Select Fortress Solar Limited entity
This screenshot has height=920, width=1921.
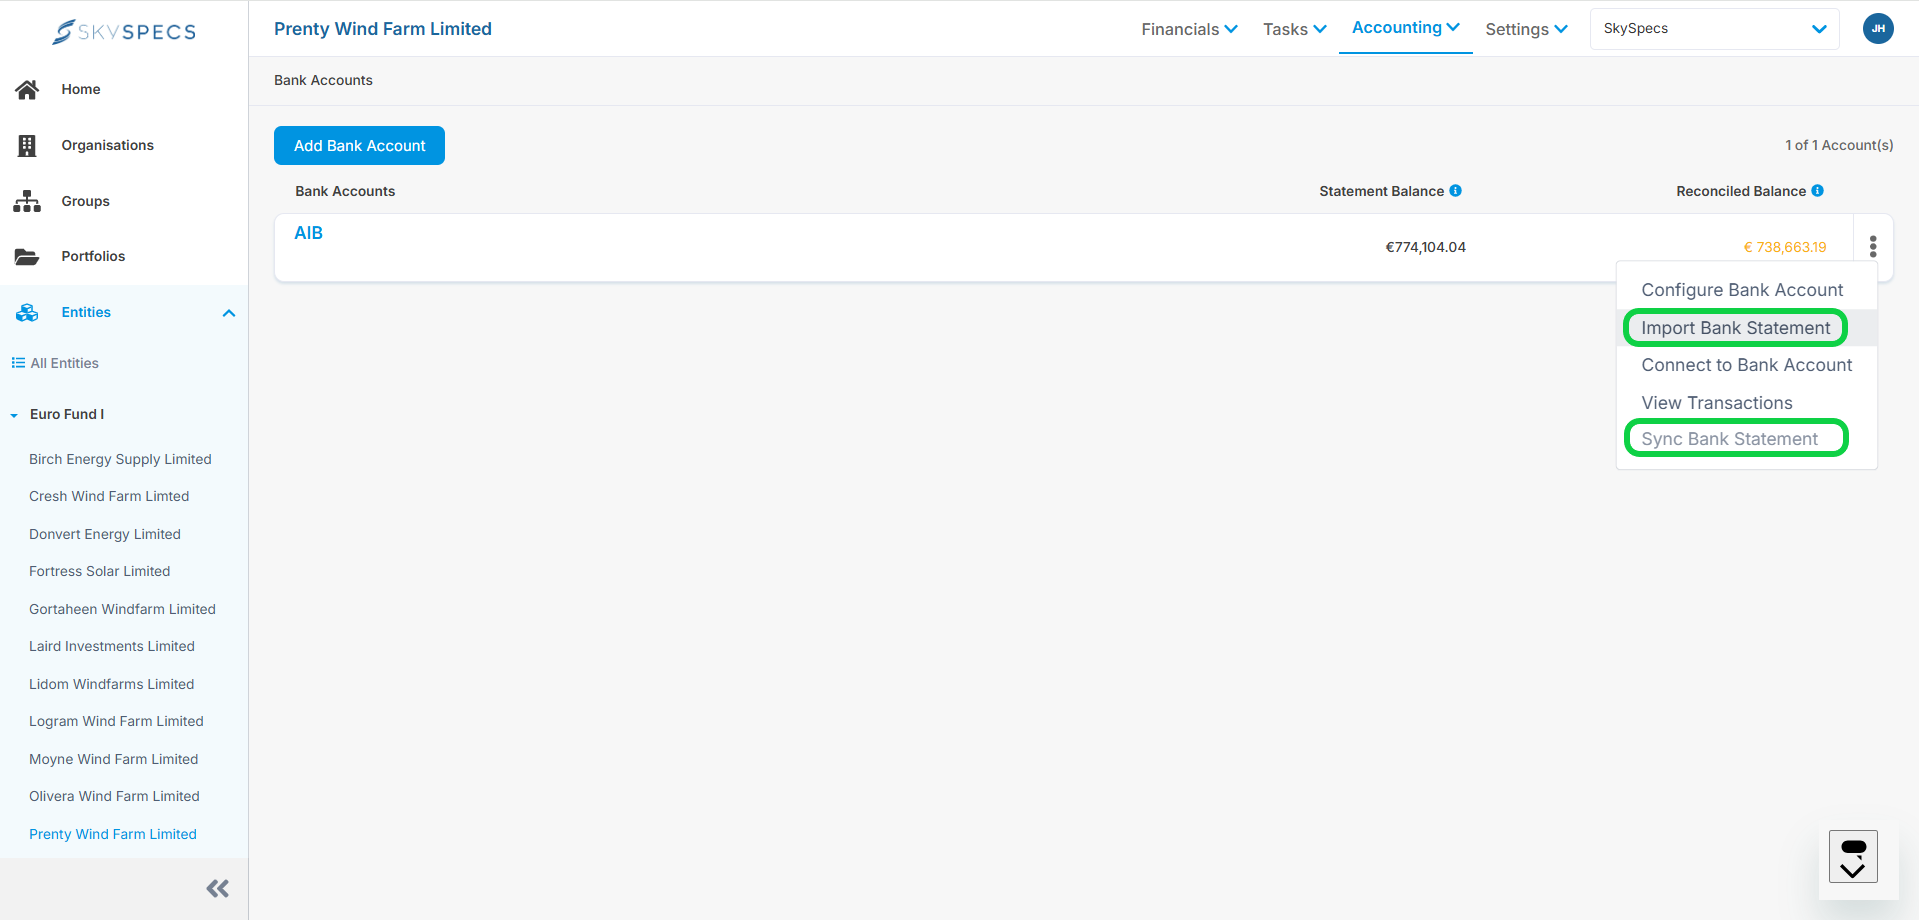100,571
